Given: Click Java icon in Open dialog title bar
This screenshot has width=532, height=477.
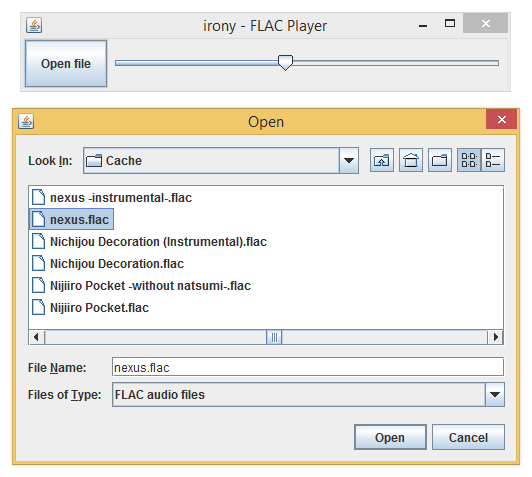Looking at the screenshot, I should click(x=26, y=121).
